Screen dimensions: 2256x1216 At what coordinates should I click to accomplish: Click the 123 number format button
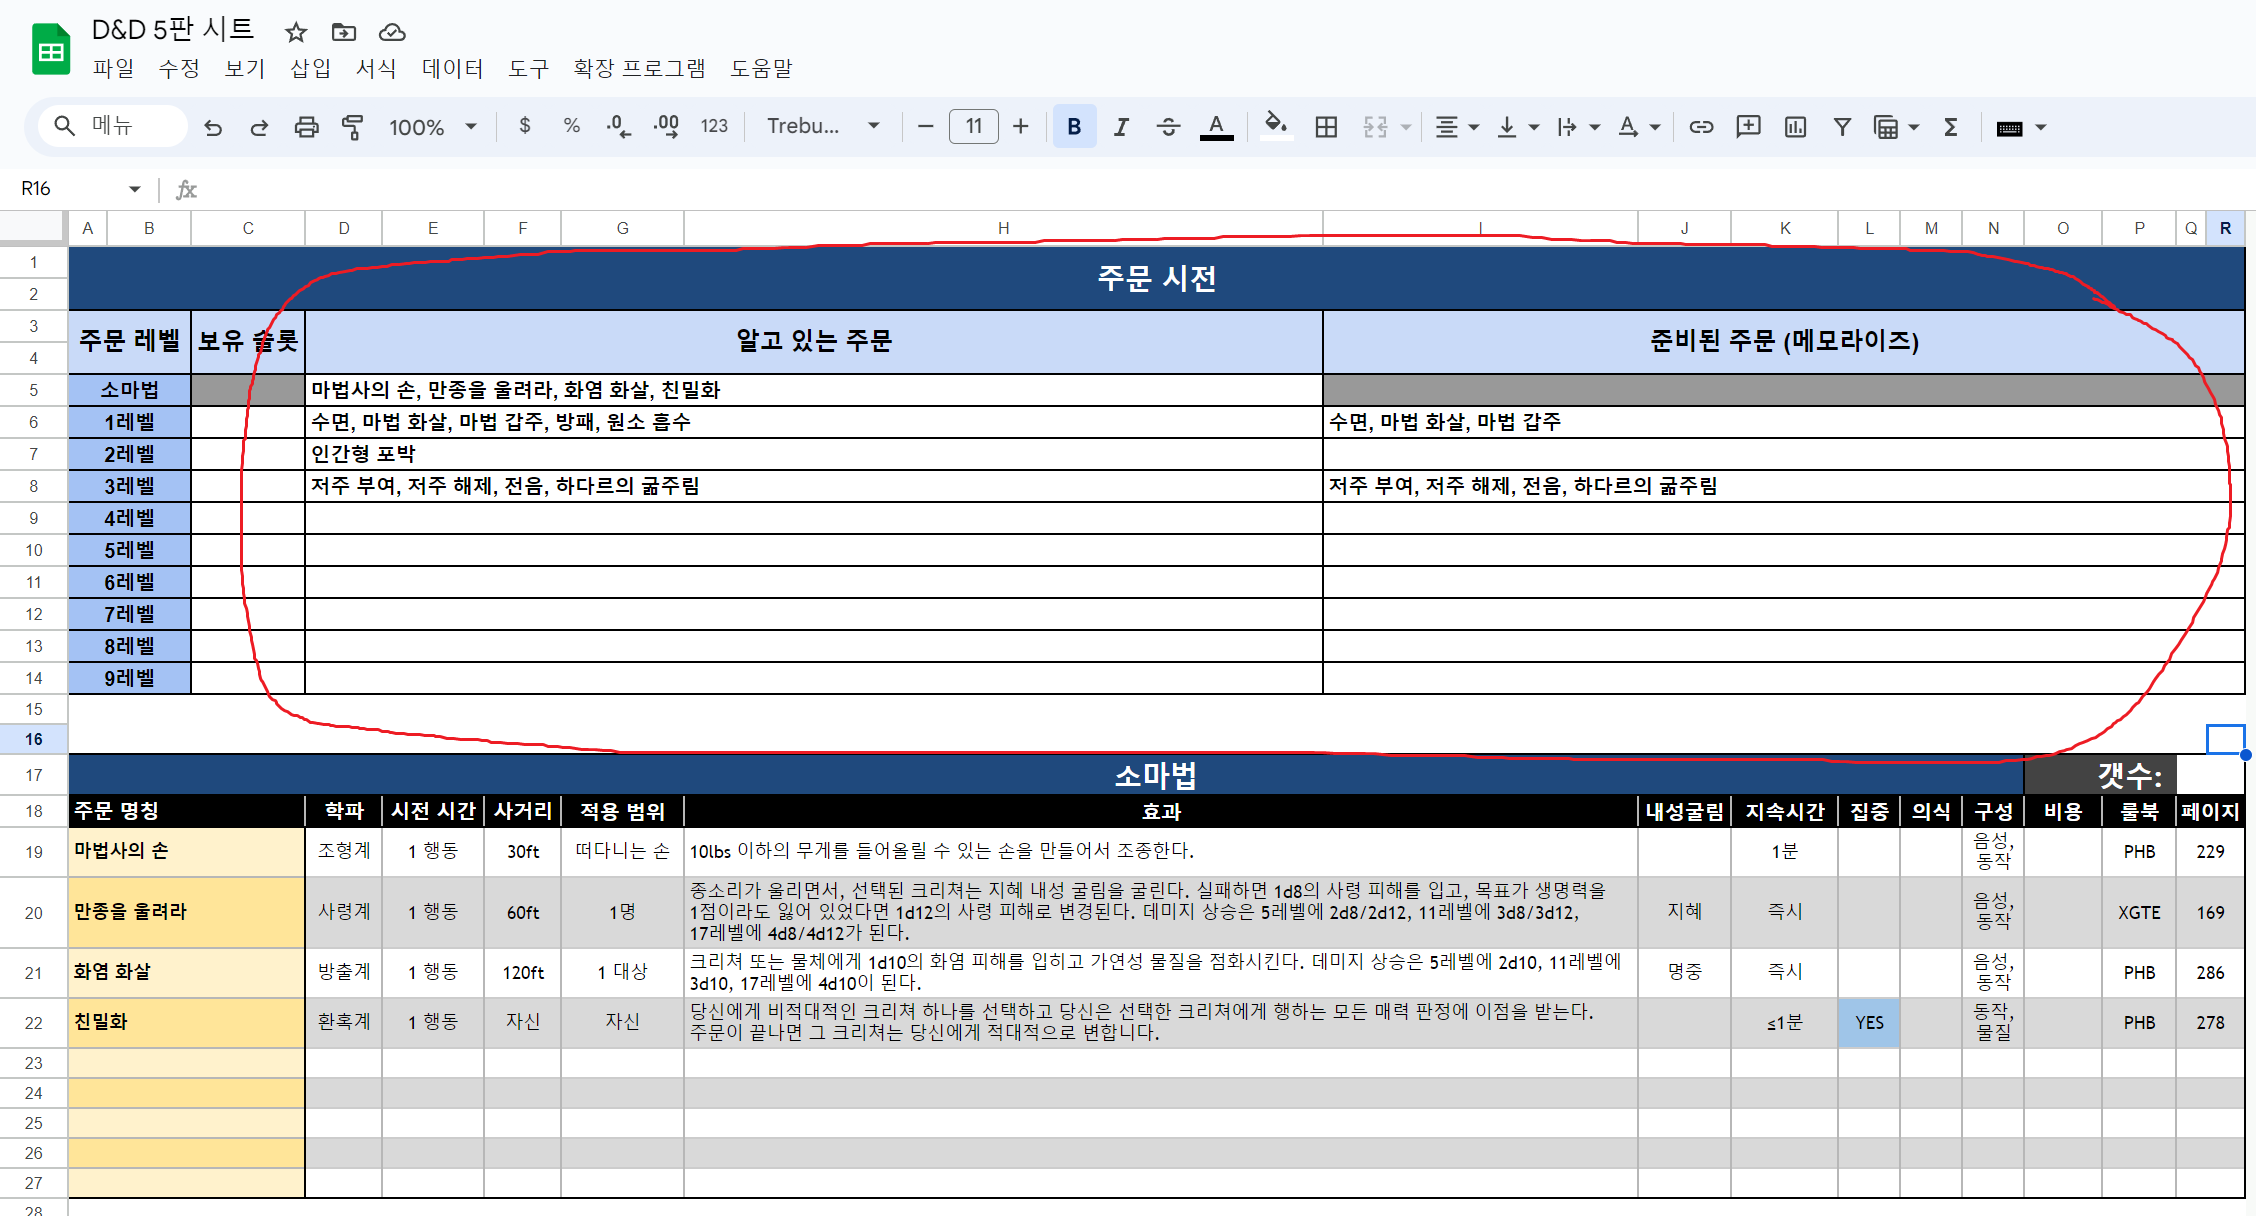click(x=714, y=127)
